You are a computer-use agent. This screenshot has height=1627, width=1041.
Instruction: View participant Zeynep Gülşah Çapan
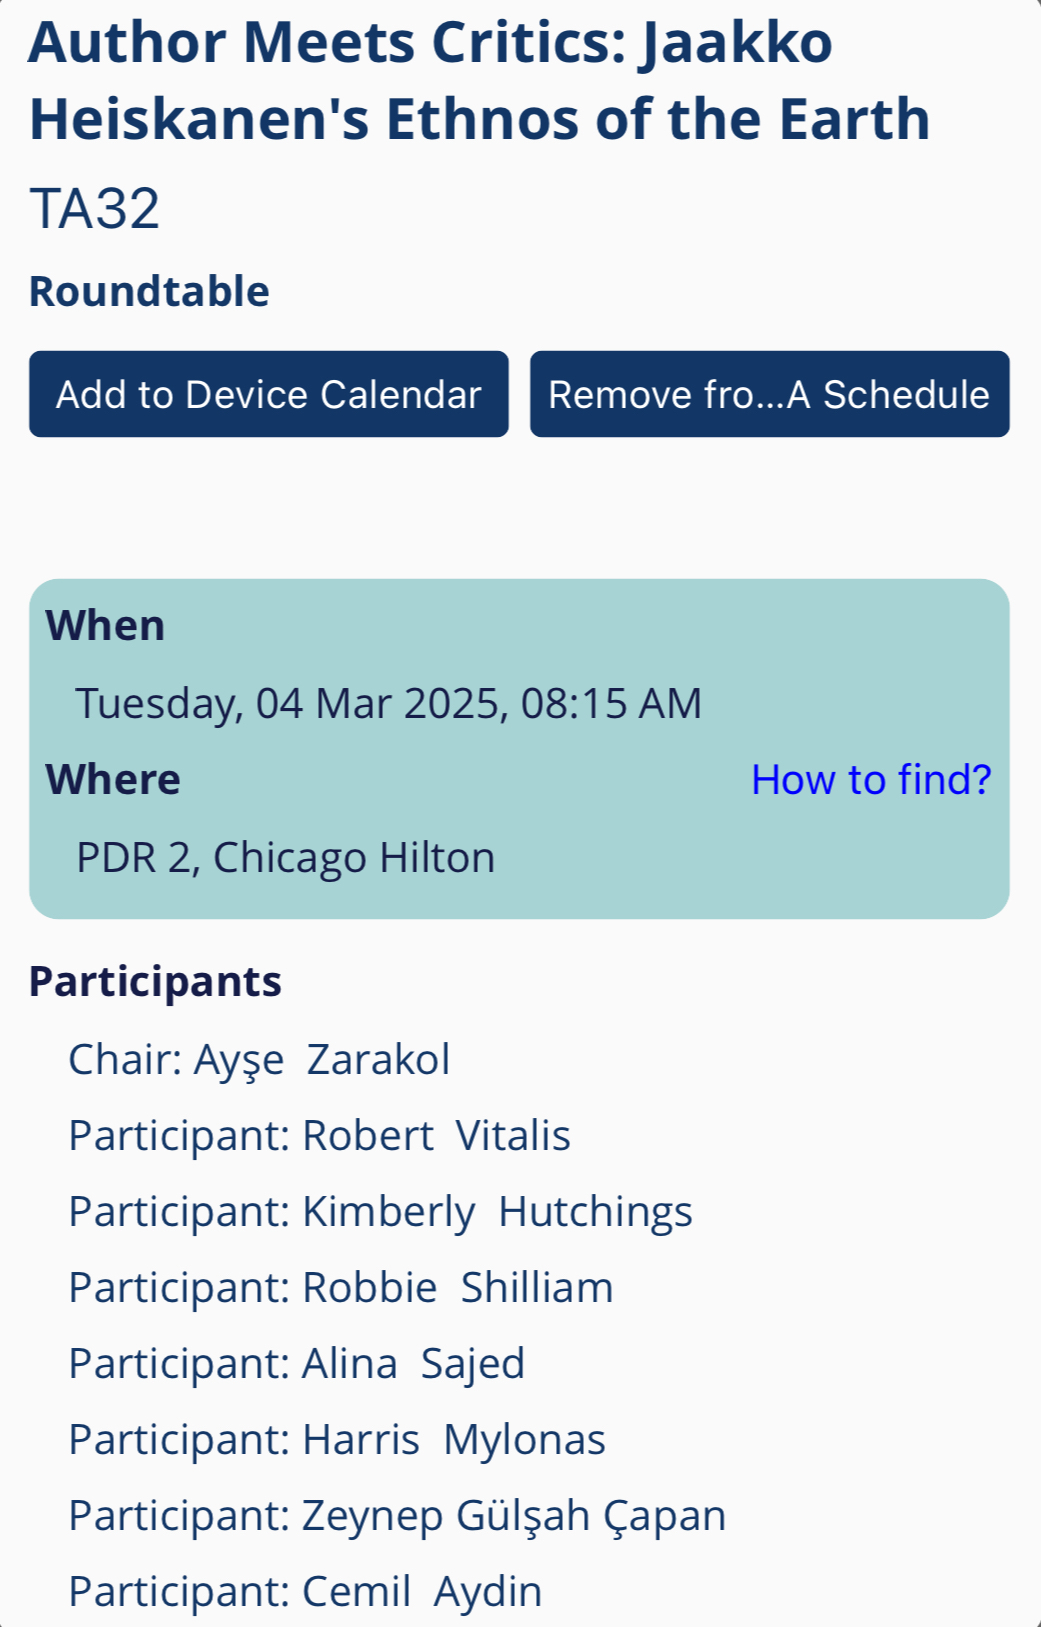click(397, 1515)
